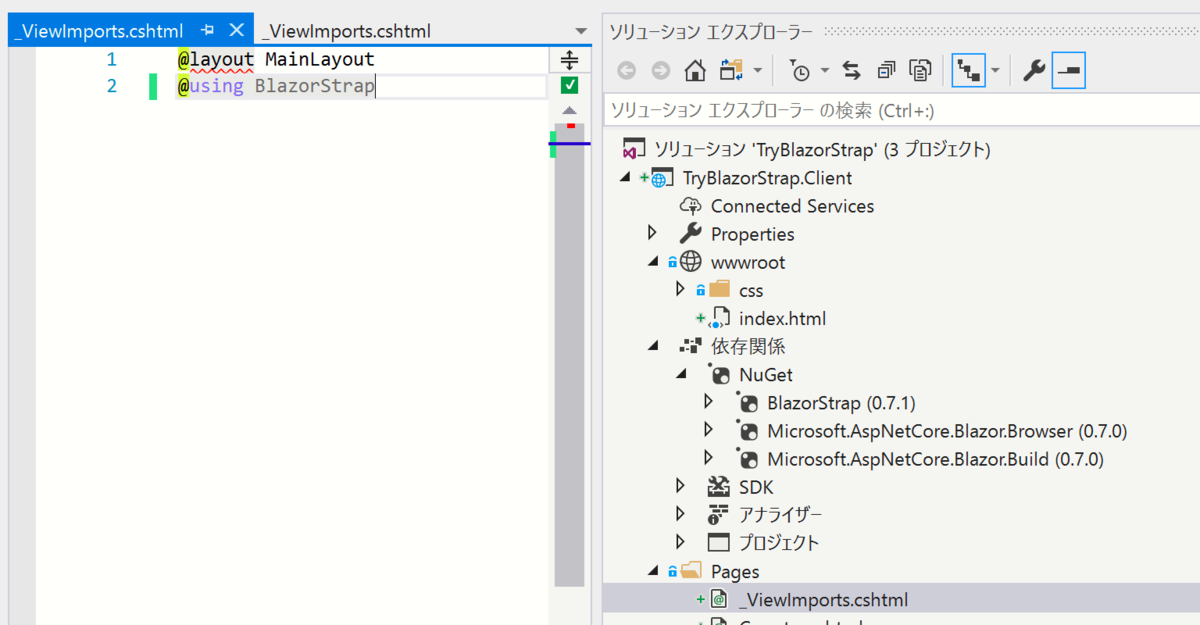Click the pending changes filter clock icon
Screen dimensions: 1200x625
pos(799,70)
